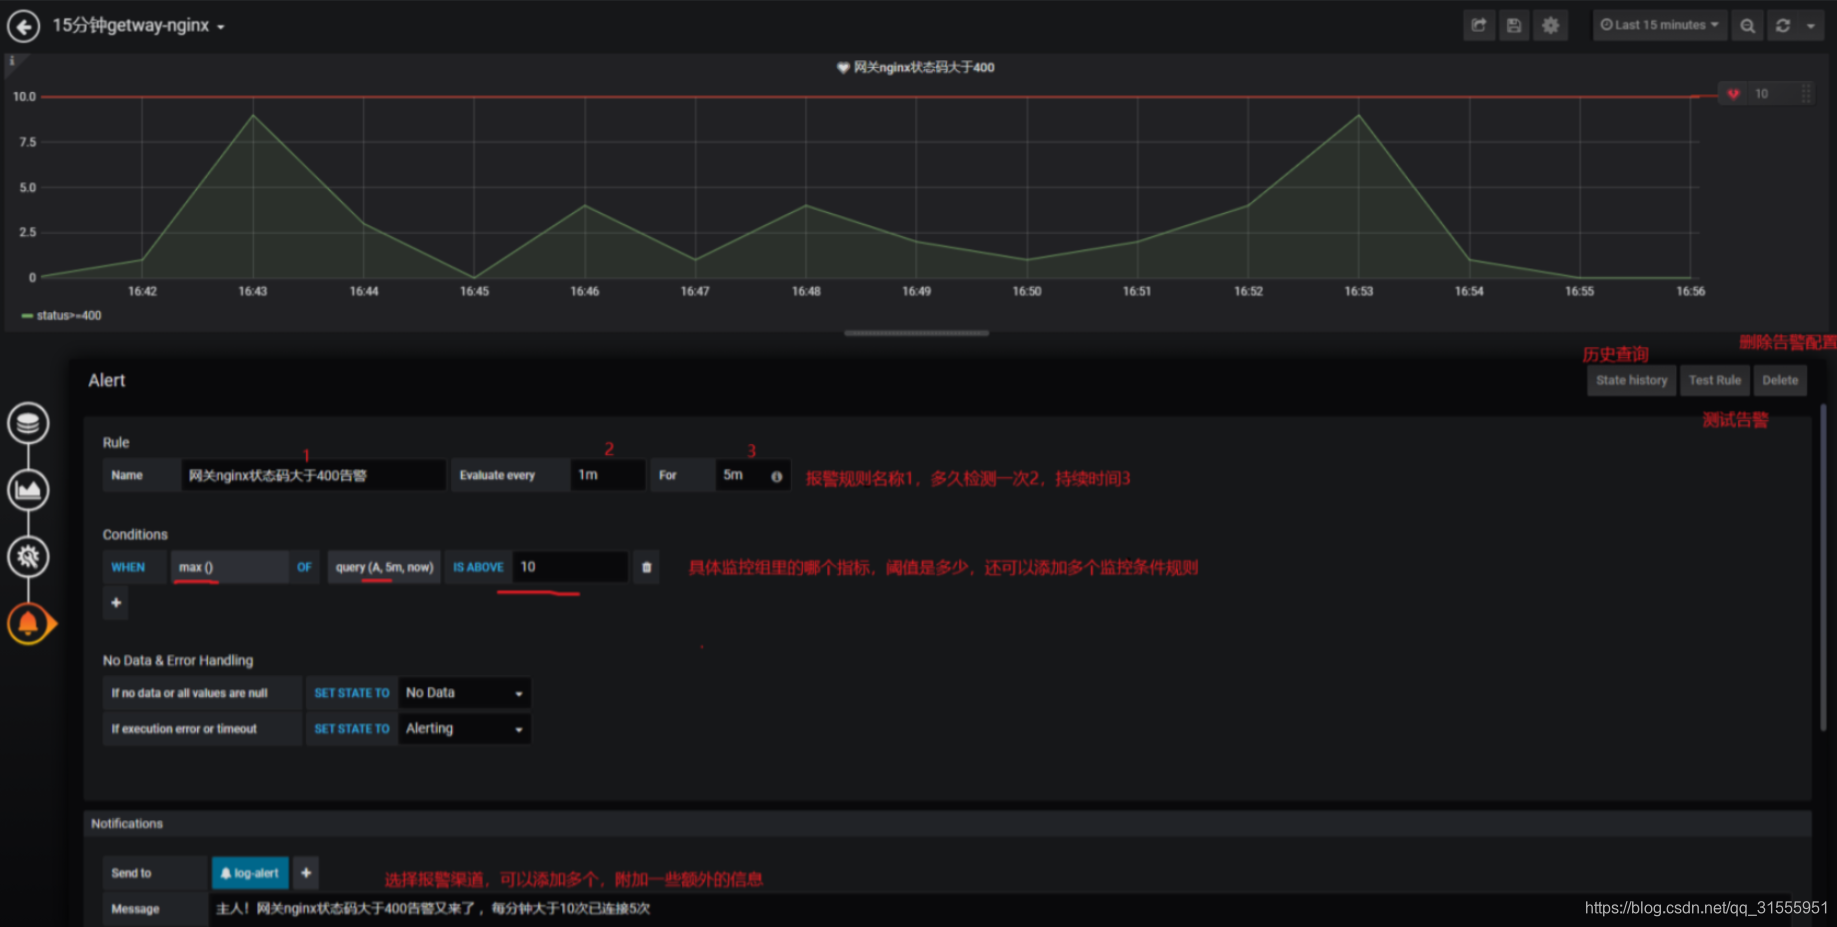1837x927 pixels.
Task: Select the Alert tab bell icon
Action: tap(28, 624)
